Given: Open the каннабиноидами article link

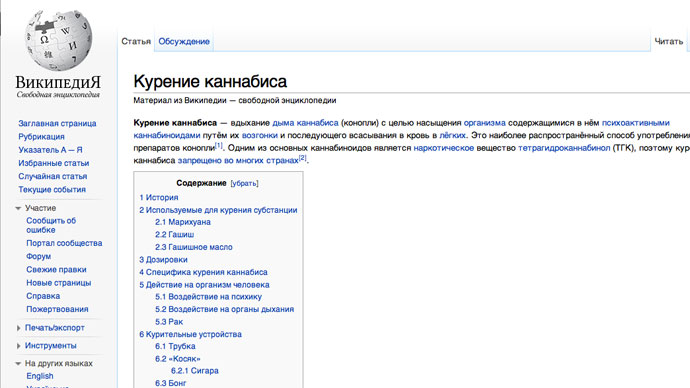Looking at the screenshot, I should (167, 135).
